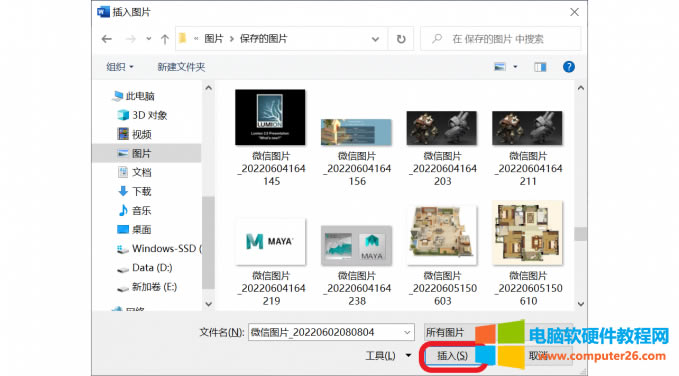Expand the address bar history dropdown
Viewport: 679px width, 376px height.
point(375,39)
